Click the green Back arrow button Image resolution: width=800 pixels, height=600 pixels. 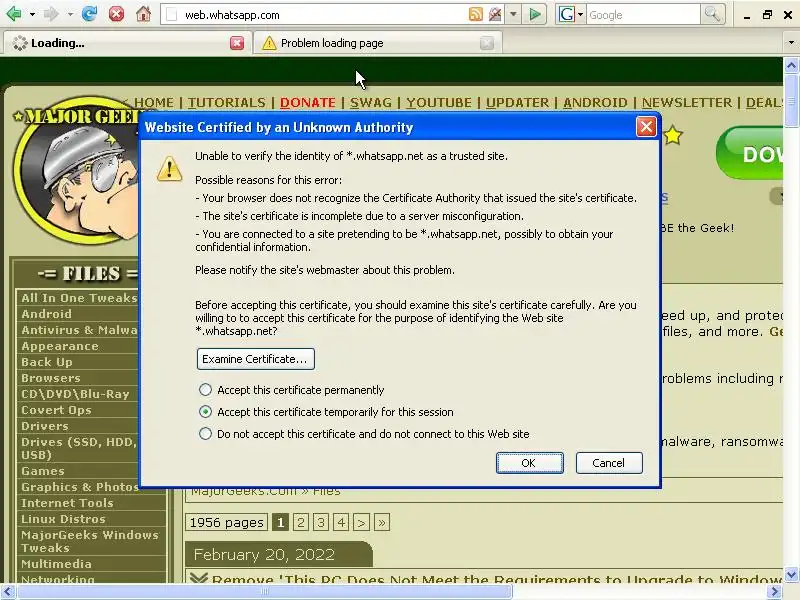click(14, 14)
